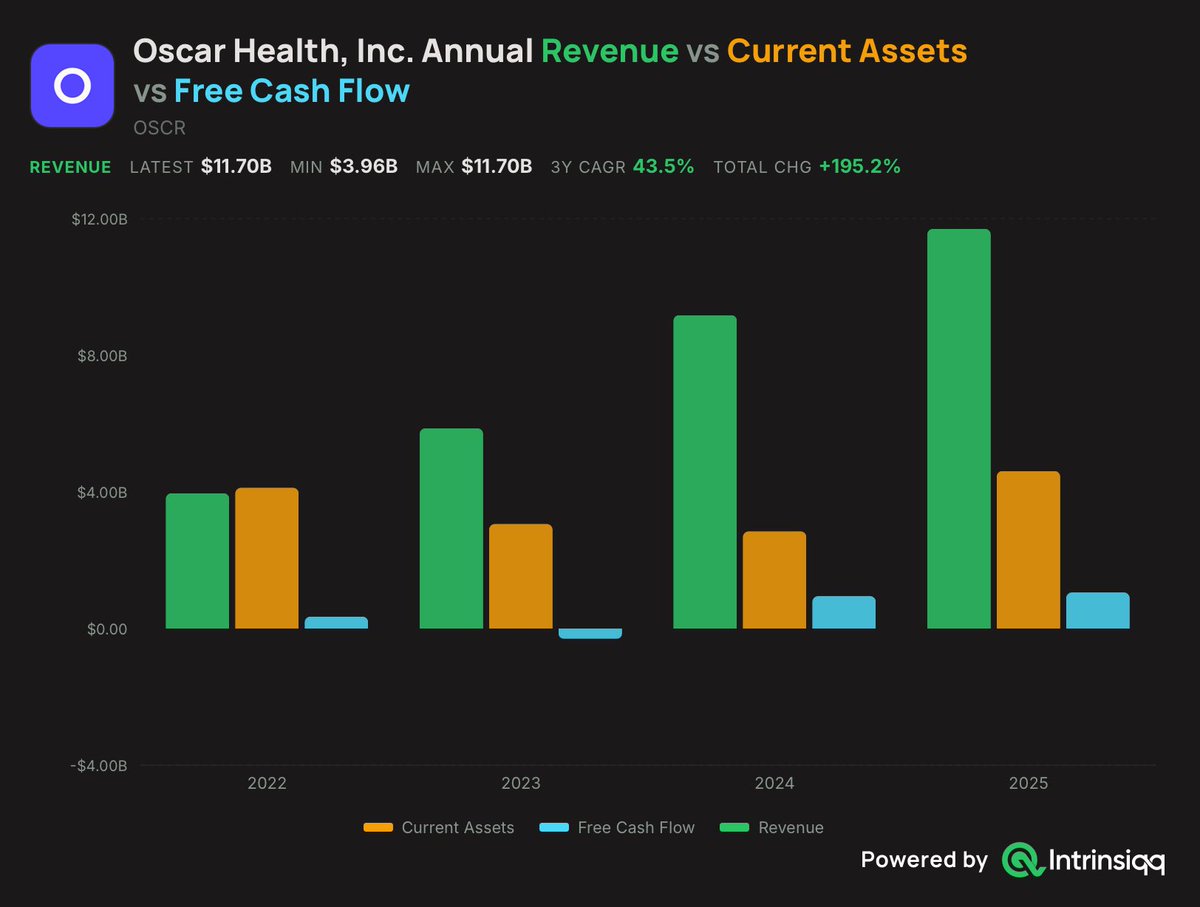Click orange 'Current Assets' in the title

(x=847, y=51)
